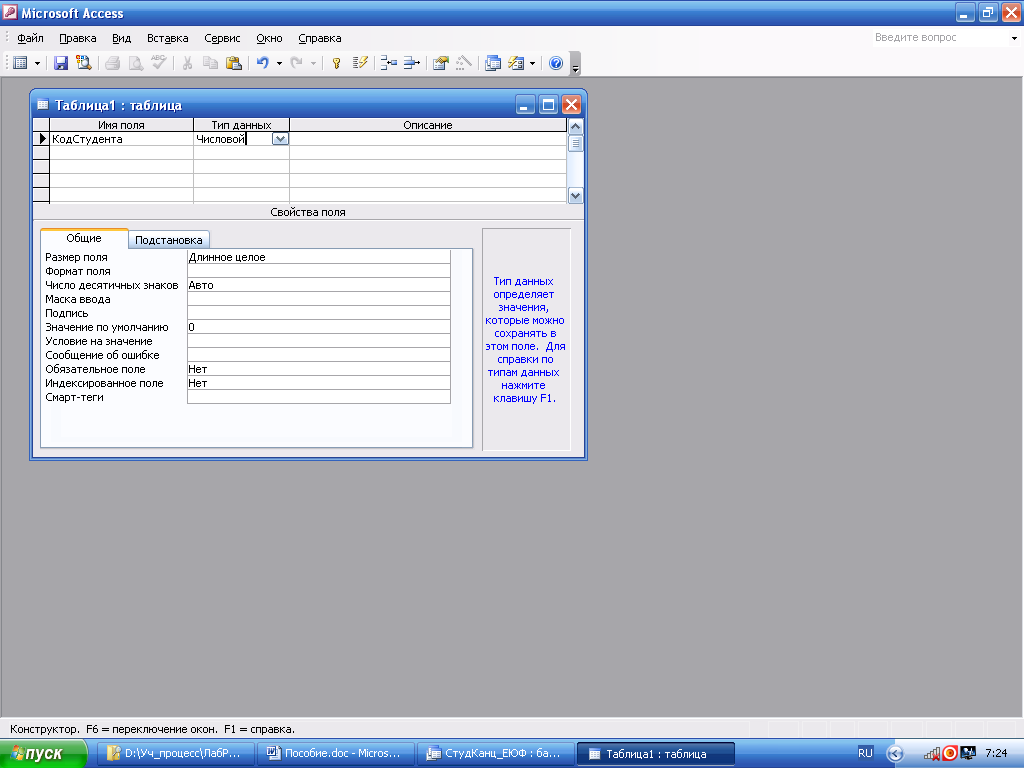Open the D:\Уч_процесс taskbar folder button
Image resolution: width=1024 pixels, height=768 pixels.
coord(175,754)
